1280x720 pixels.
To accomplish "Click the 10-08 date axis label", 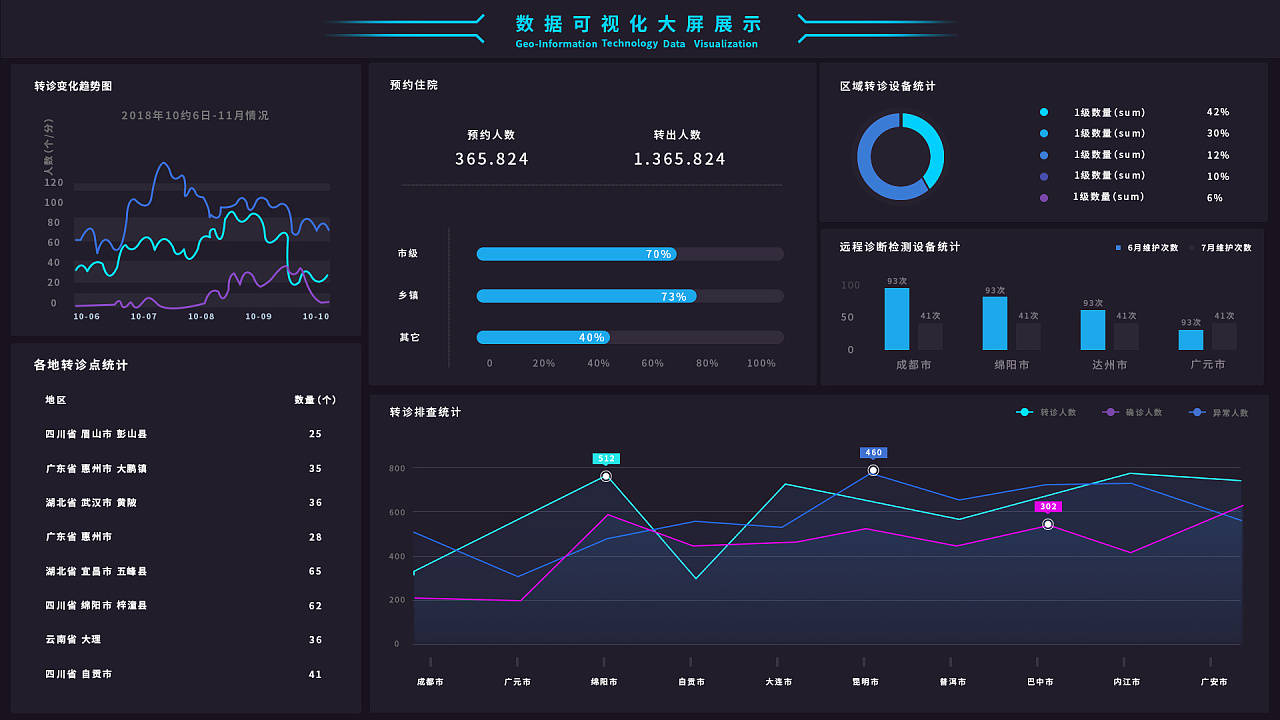I will click(201, 316).
